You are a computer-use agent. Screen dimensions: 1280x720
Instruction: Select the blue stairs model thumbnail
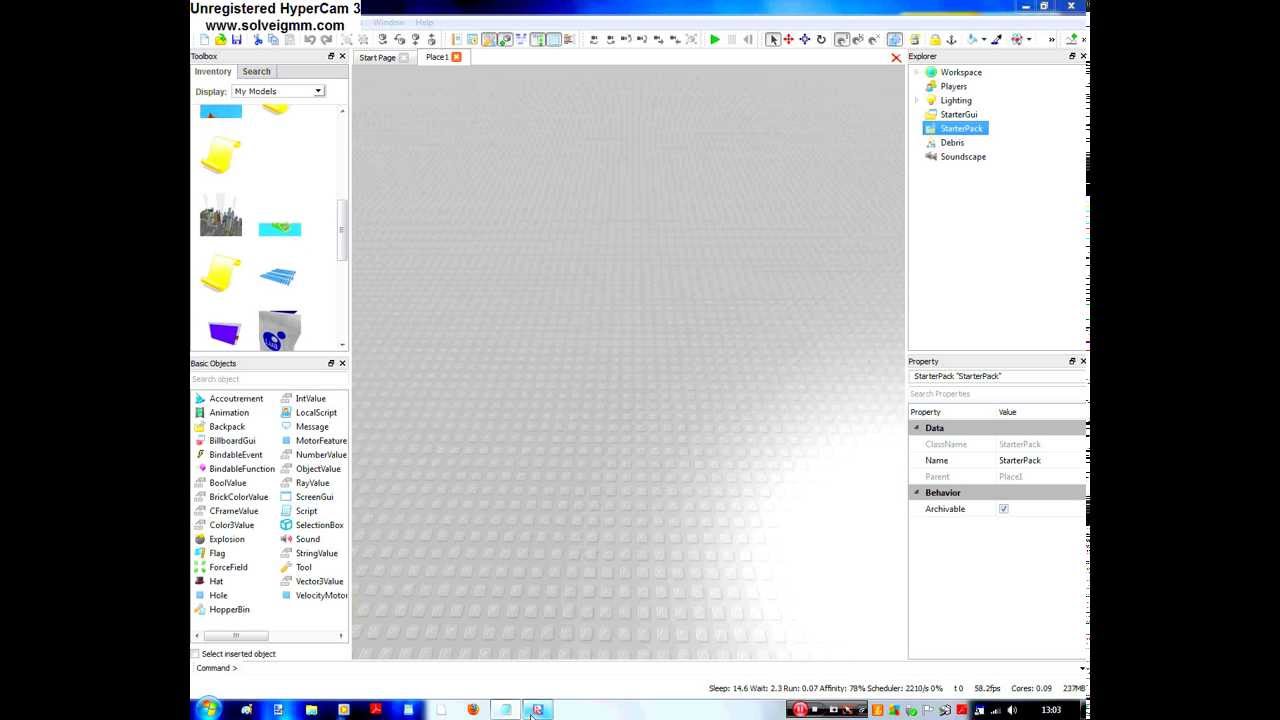point(278,276)
